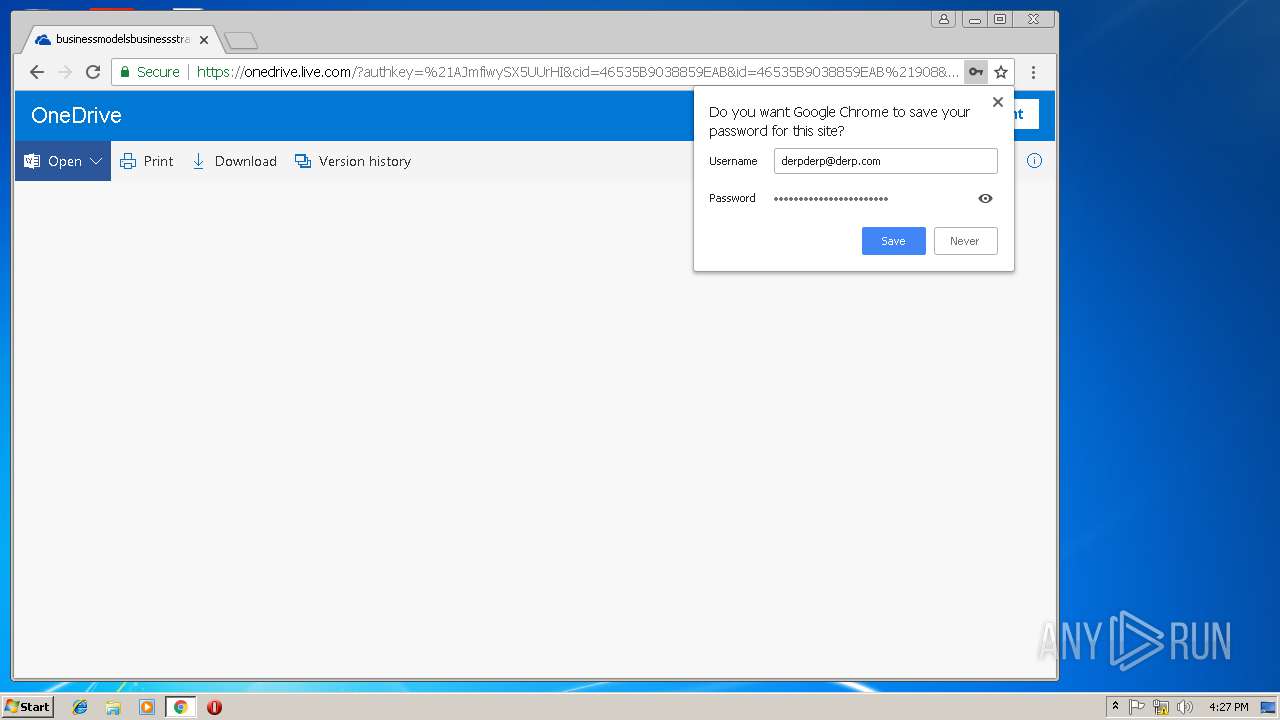Click the volume speaker tray icon

tap(1185, 707)
